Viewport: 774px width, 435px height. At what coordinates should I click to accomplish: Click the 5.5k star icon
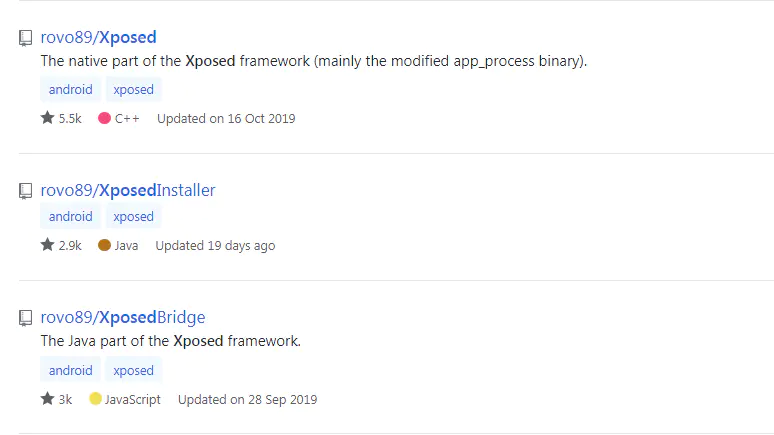pos(47,118)
